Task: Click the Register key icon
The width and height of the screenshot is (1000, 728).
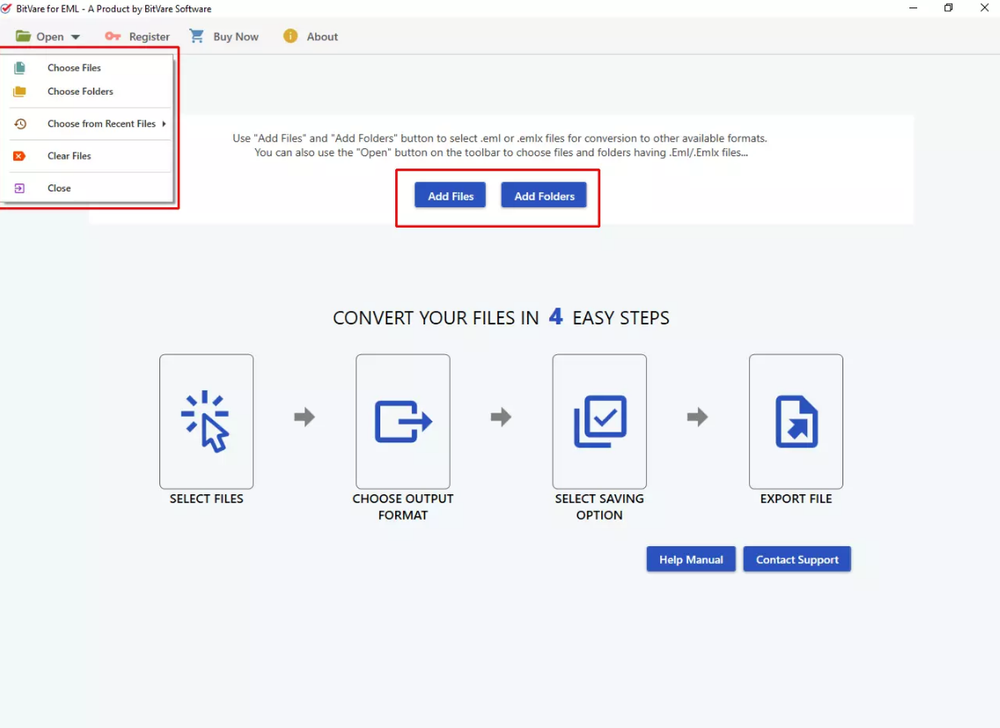Action: [x=113, y=36]
